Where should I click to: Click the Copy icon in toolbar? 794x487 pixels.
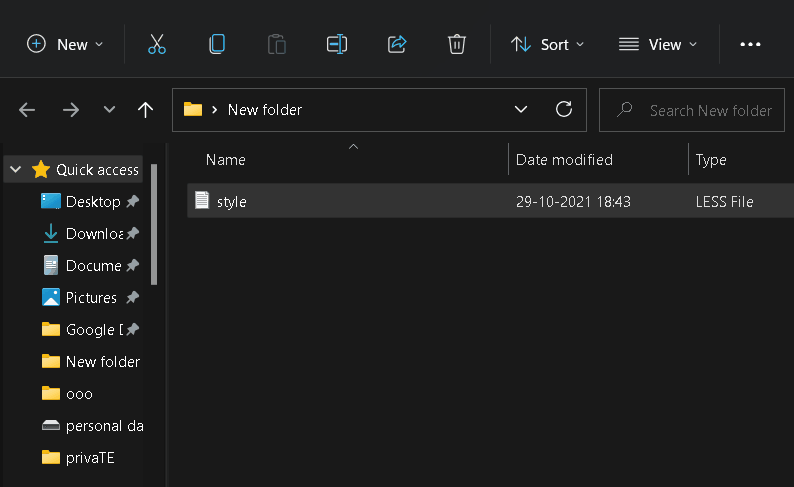coord(217,44)
